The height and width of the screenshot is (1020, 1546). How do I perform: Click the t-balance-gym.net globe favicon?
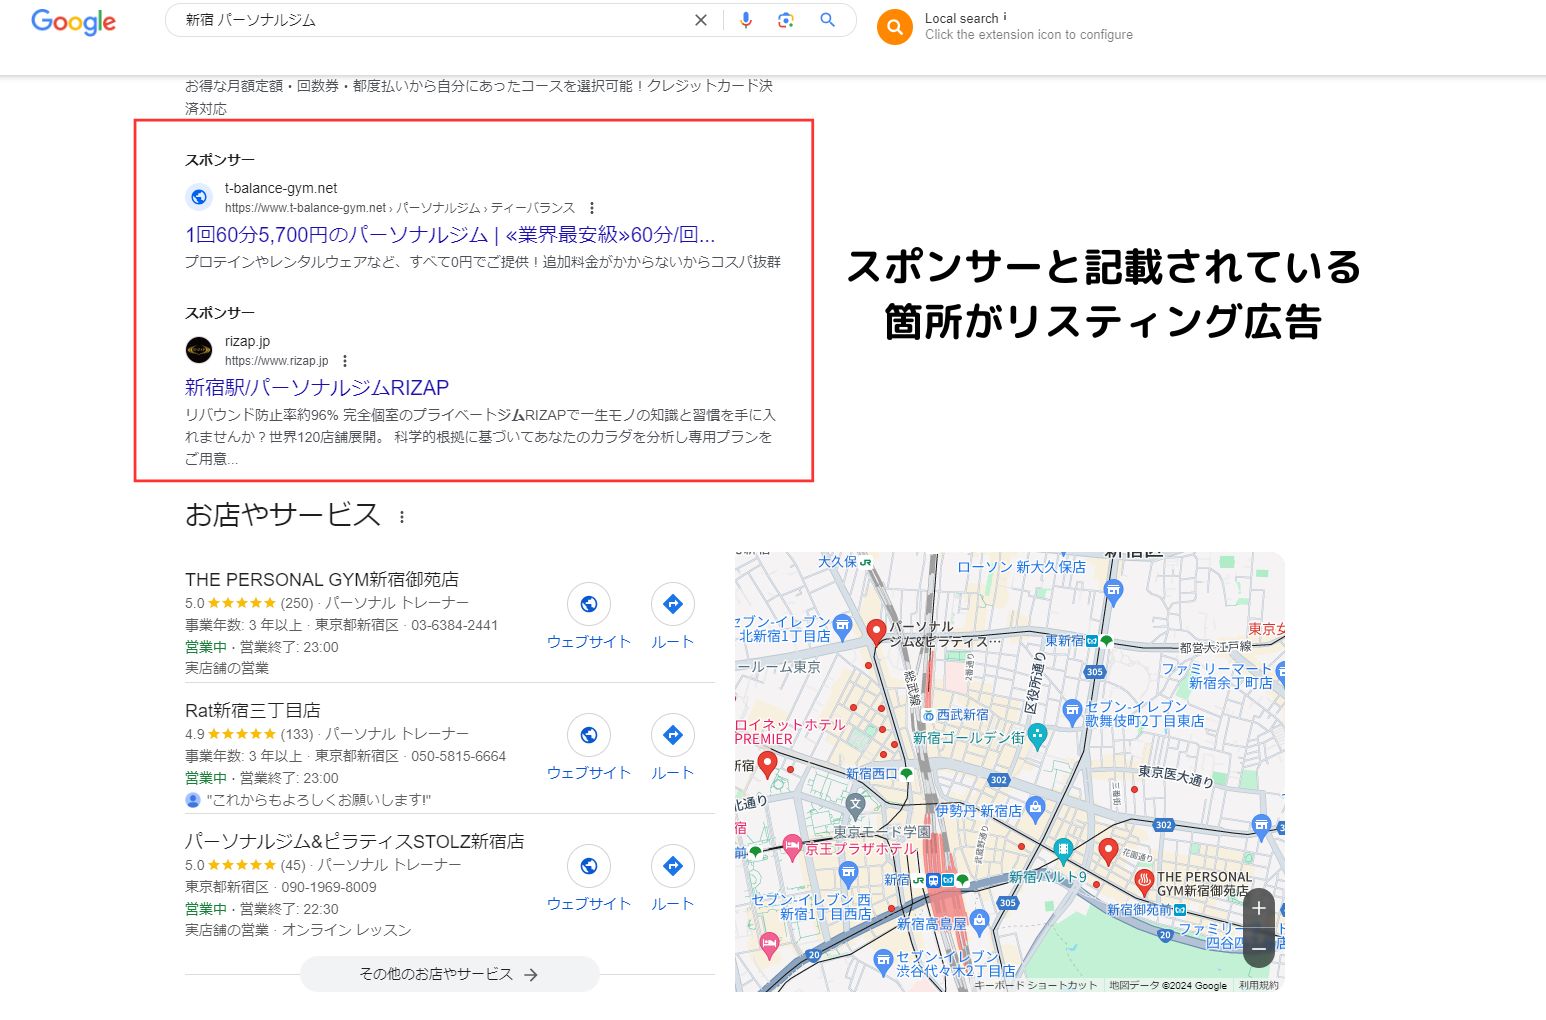(199, 197)
